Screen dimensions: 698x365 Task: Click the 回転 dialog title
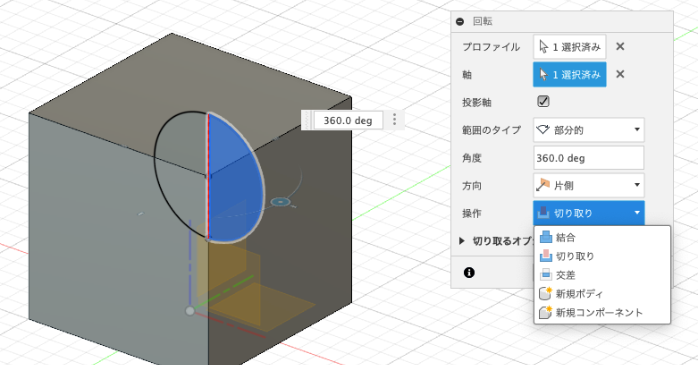pyautogui.click(x=483, y=21)
